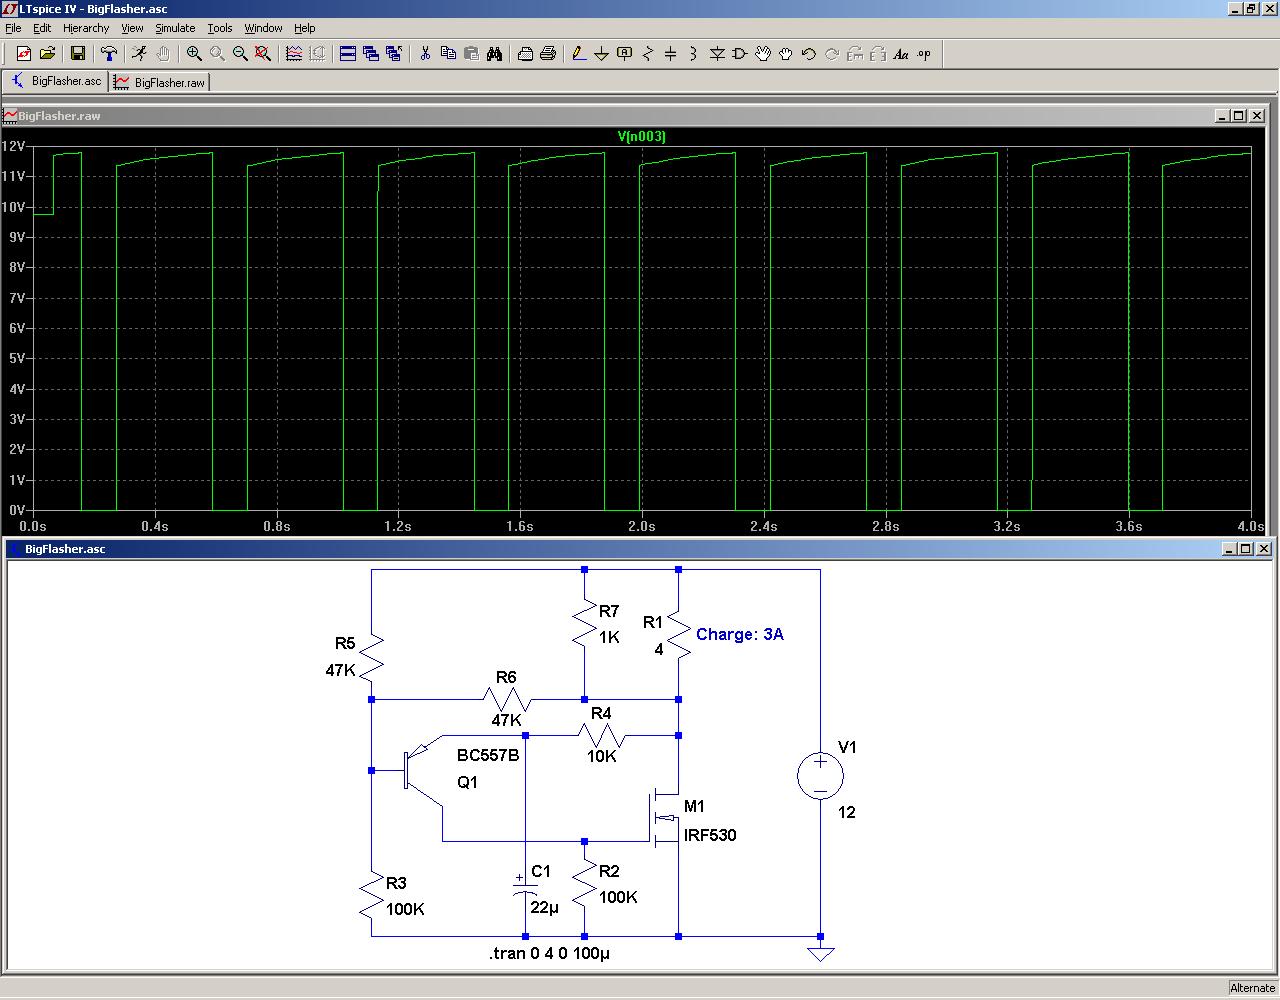Choose the capacitor component tool
Viewport: 1280px width, 1000px height.
[x=670, y=54]
